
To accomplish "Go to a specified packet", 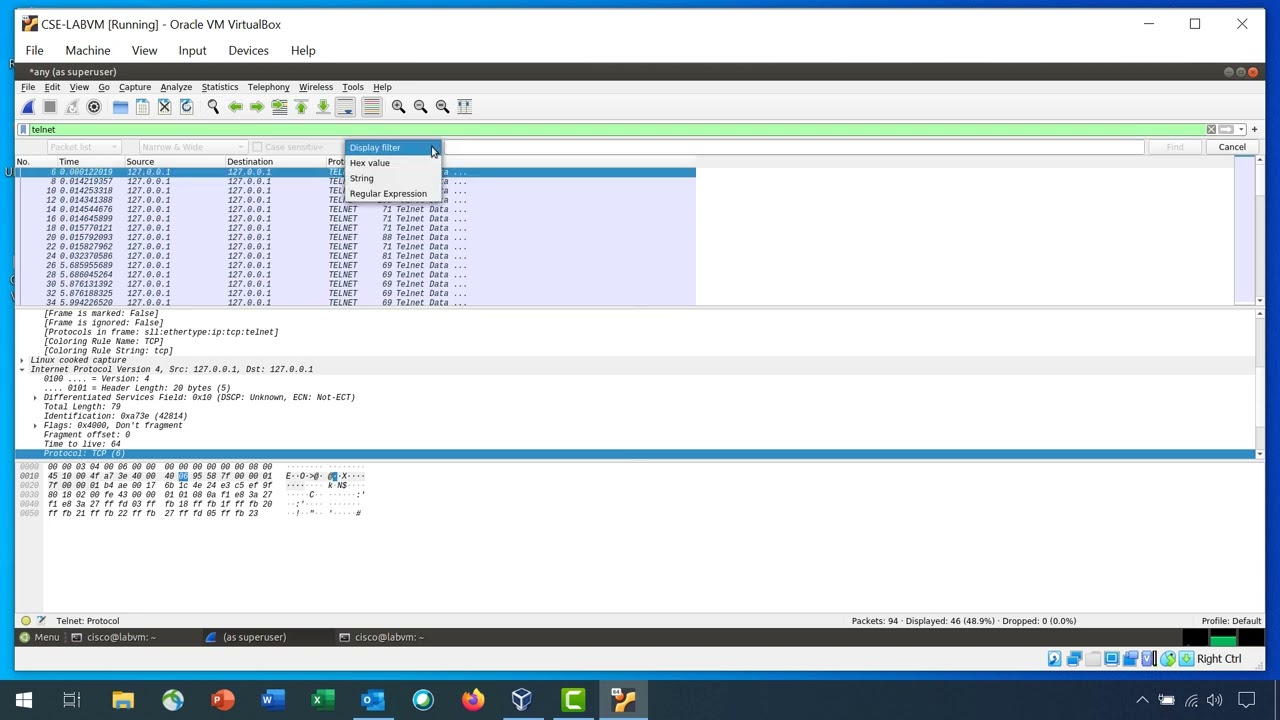I will pos(279,106).
